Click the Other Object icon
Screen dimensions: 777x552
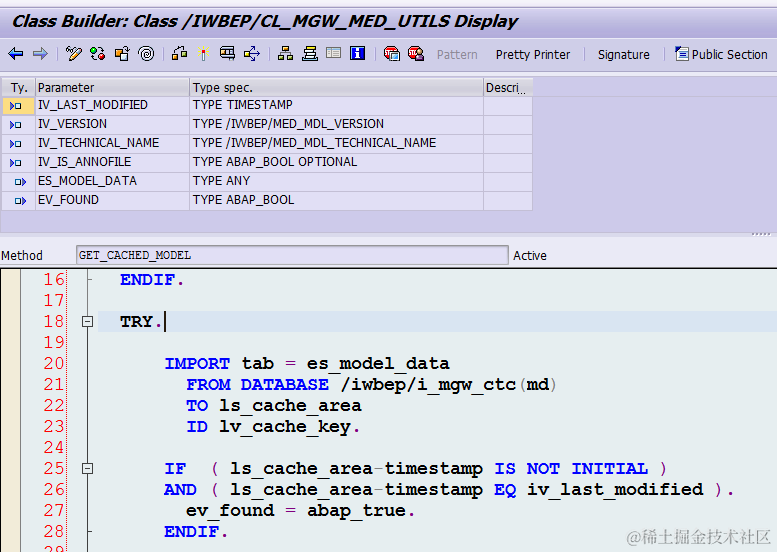click(x=122, y=54)
